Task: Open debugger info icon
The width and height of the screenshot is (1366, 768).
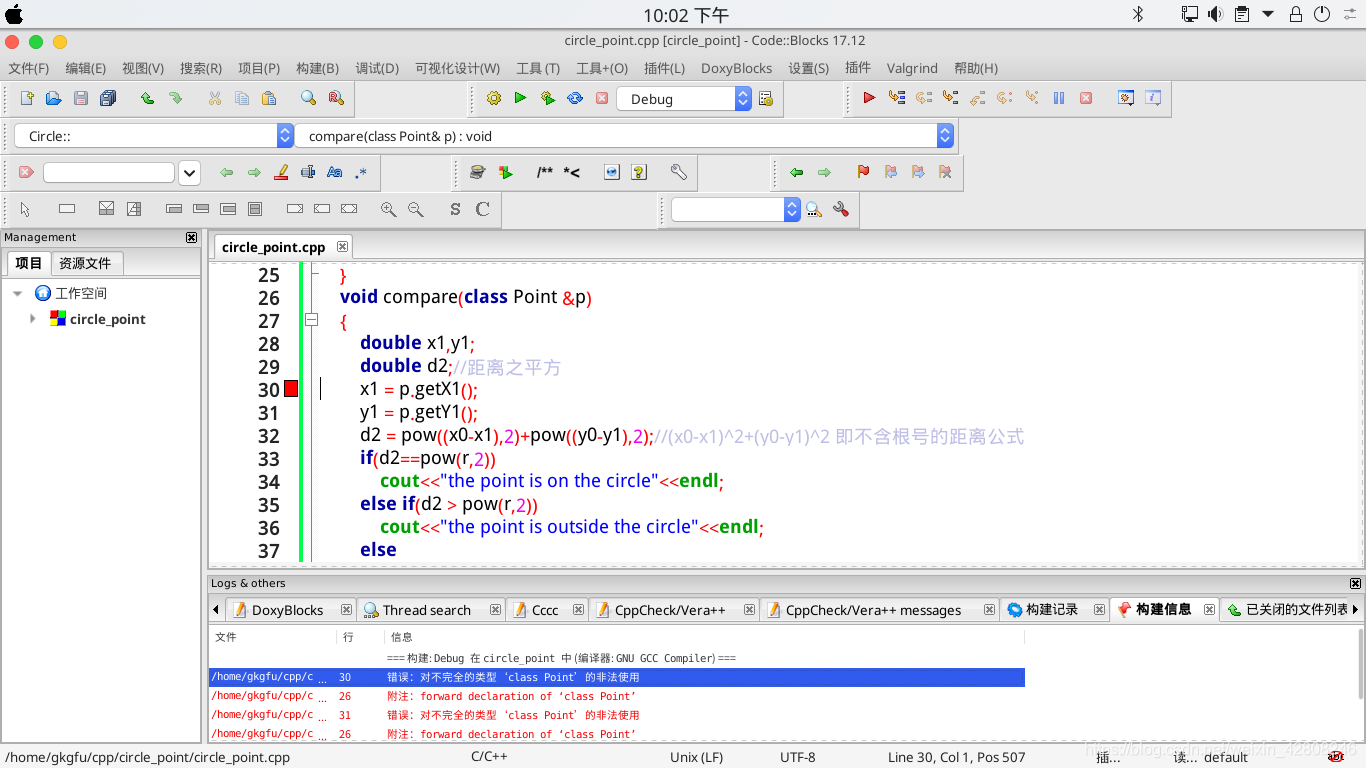Action: (1153, 98)
